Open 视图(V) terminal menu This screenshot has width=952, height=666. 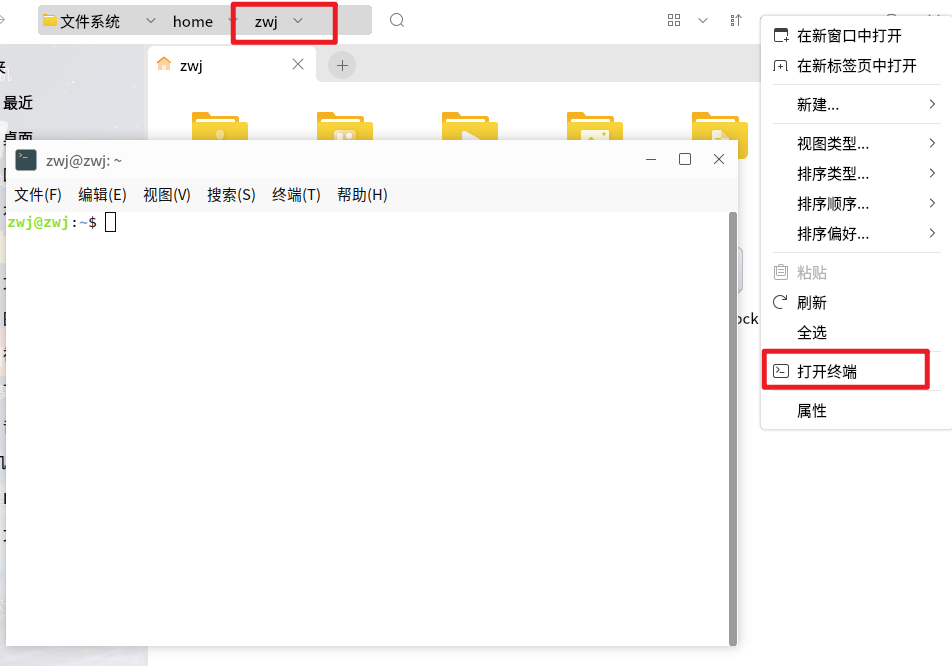[x=167, y=195]
